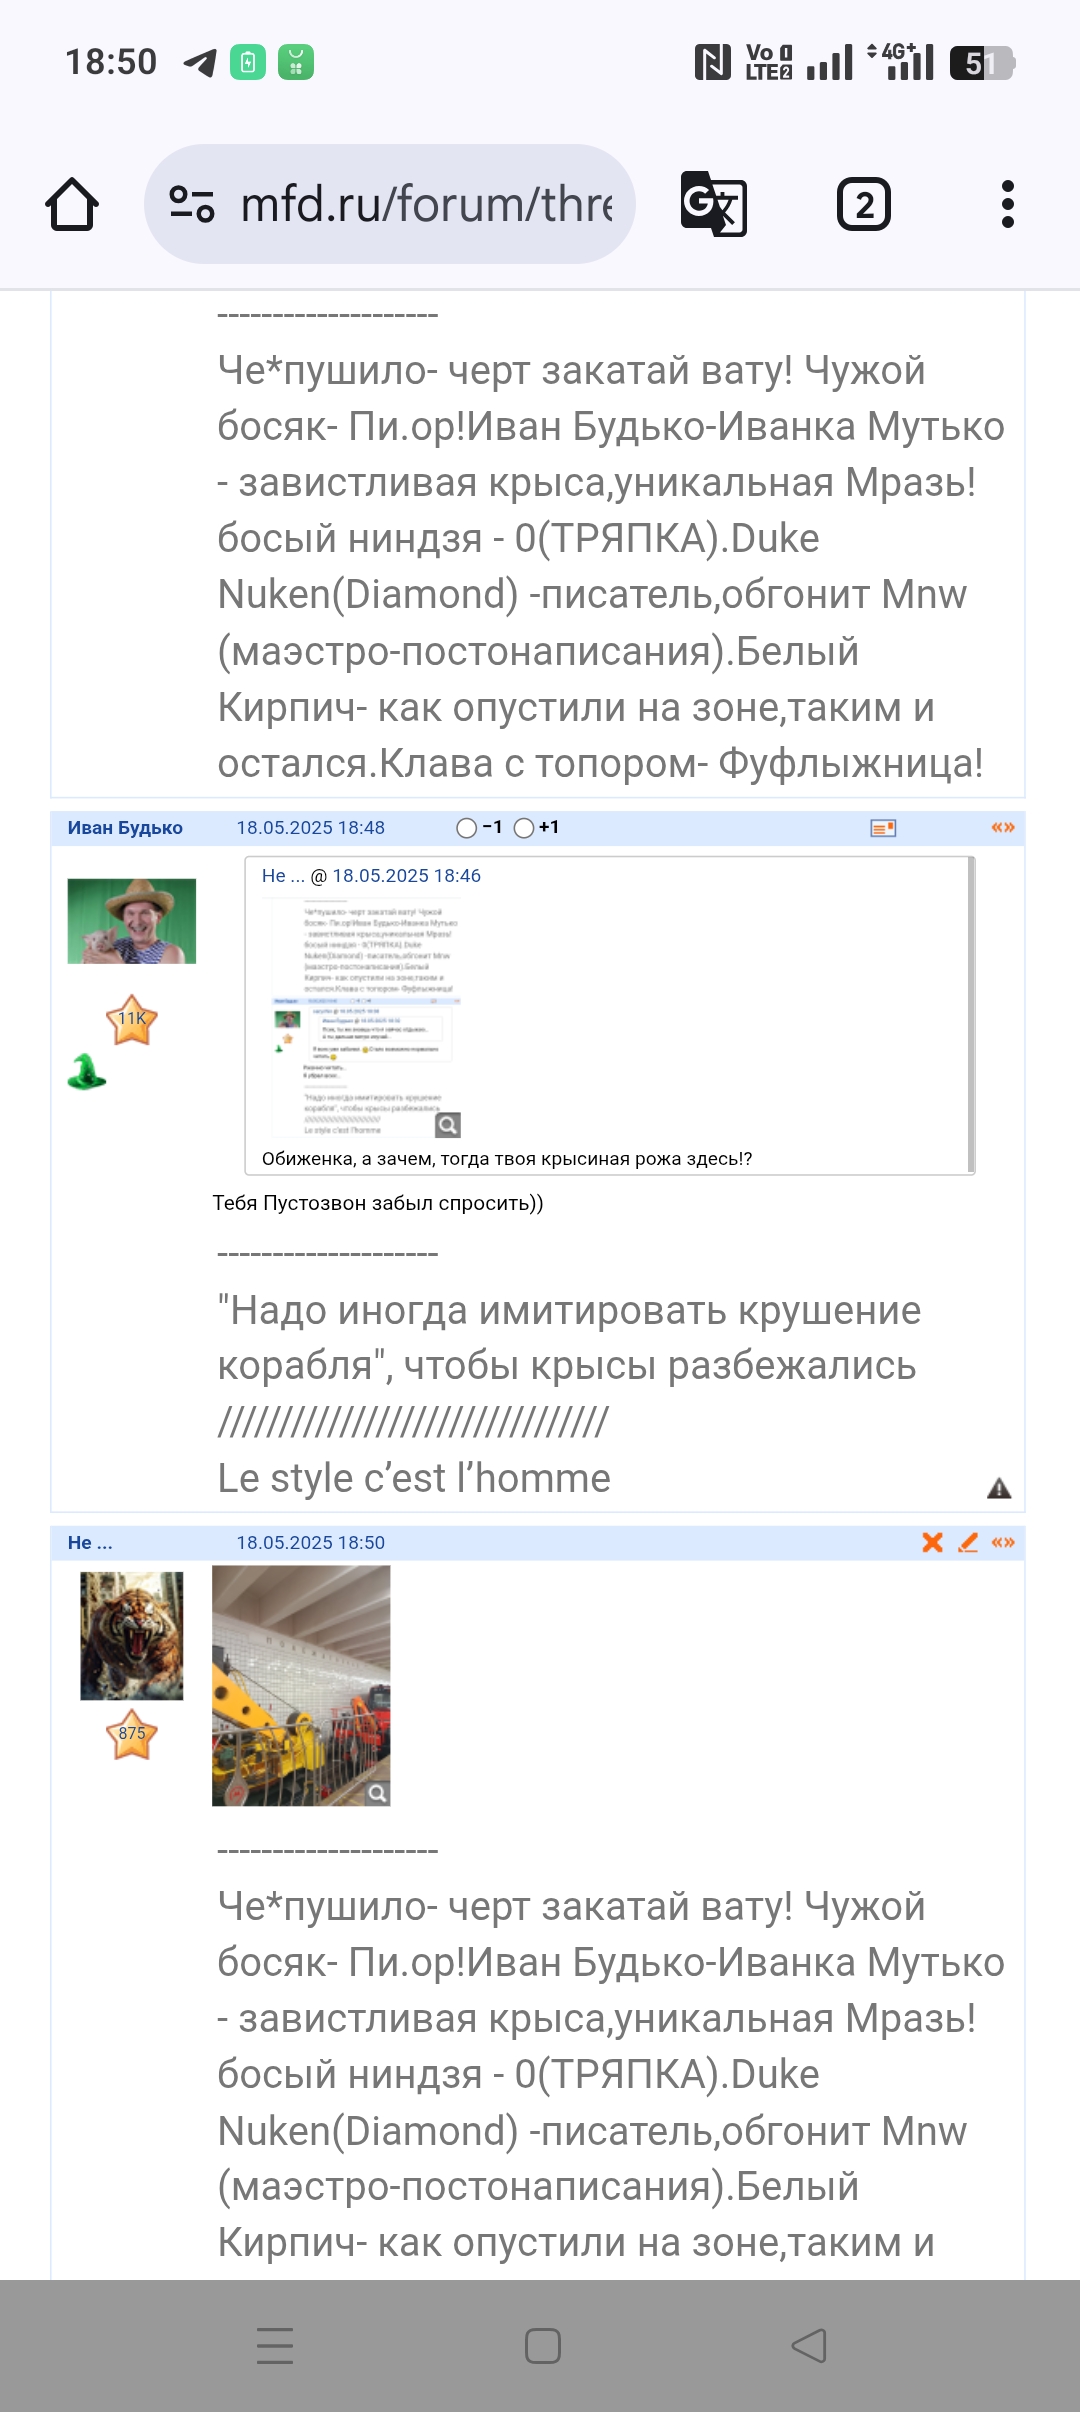
Task: Open Иван Будько profile link
Action: click(125, 828)
